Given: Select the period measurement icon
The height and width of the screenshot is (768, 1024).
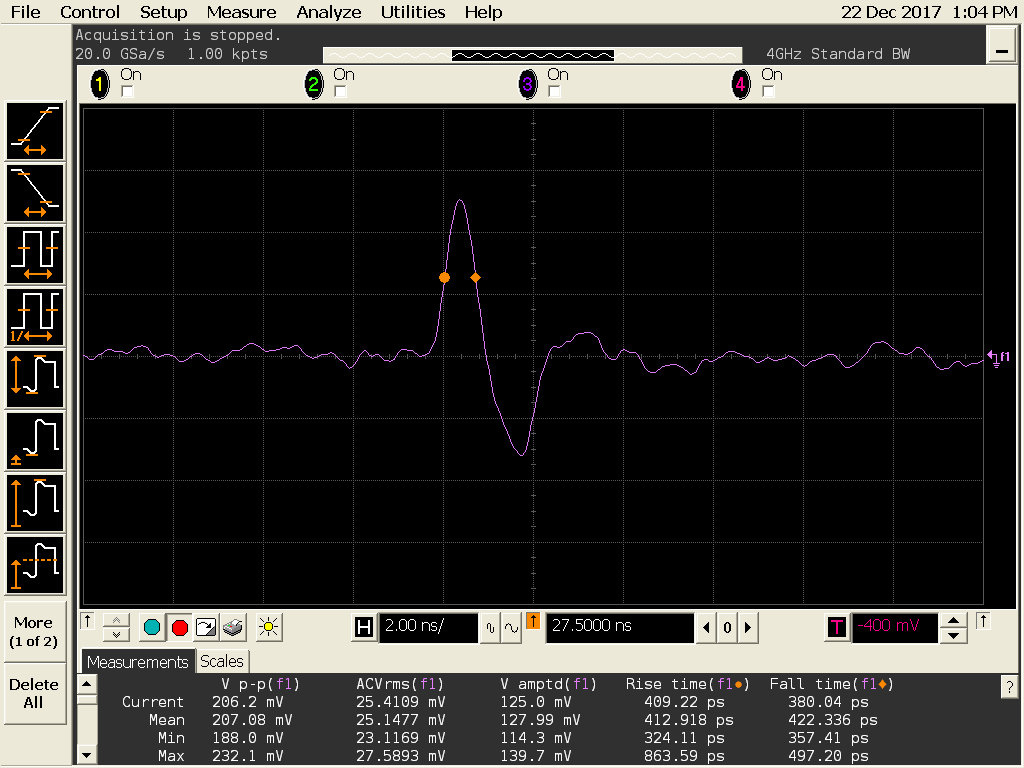Looking at the screenshot, I should click(x=35, y=255).
